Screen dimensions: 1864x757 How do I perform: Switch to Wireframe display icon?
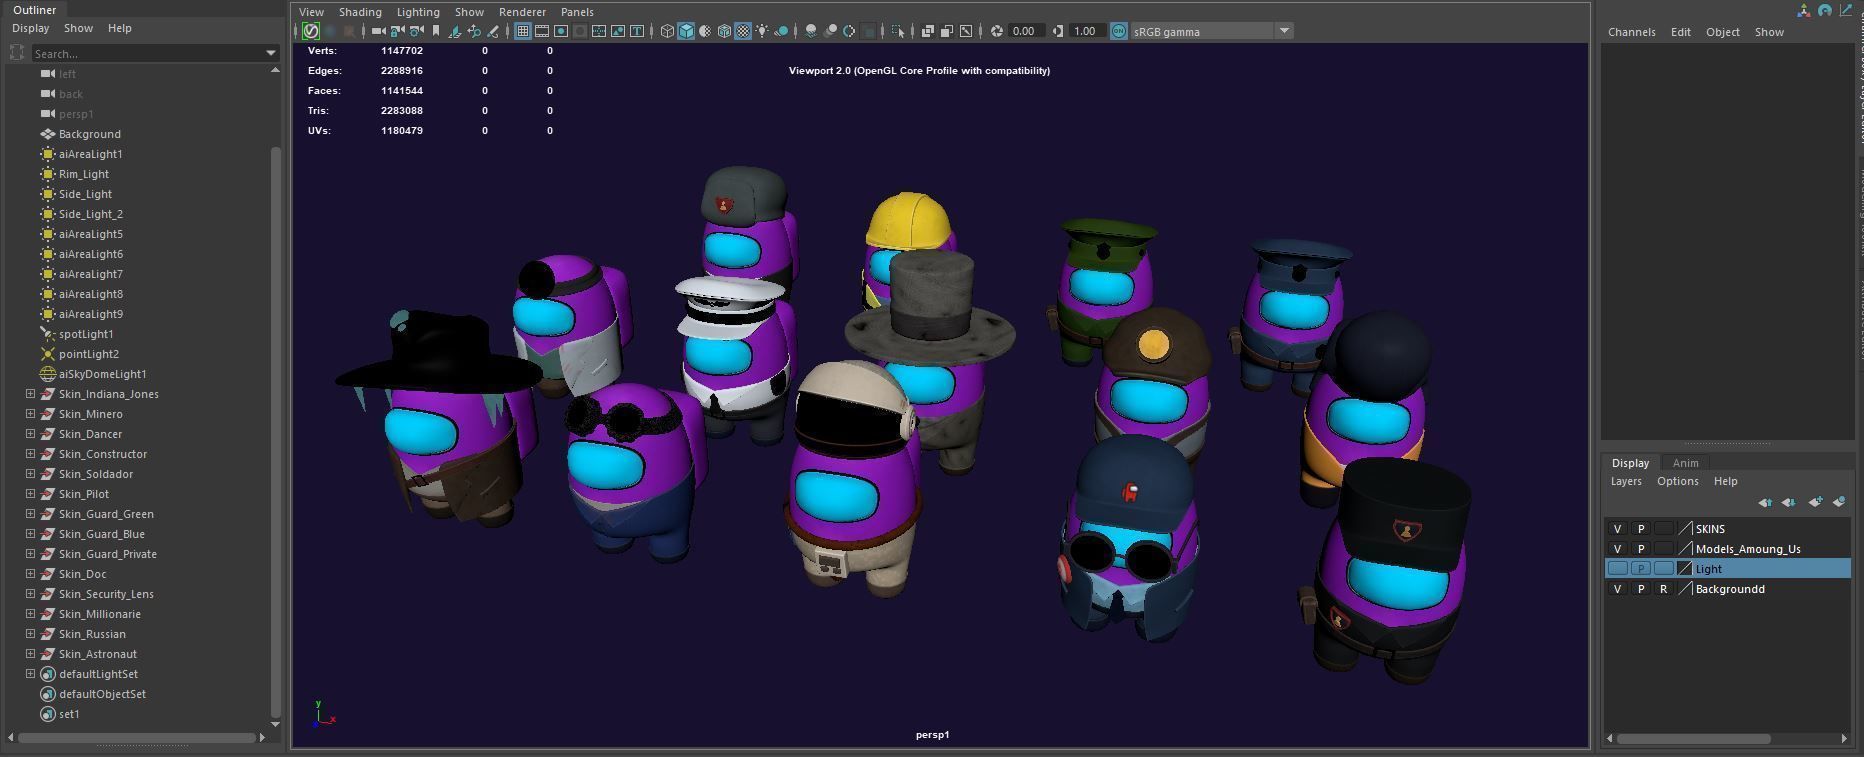pyautogui.click(x=667, y=31)
